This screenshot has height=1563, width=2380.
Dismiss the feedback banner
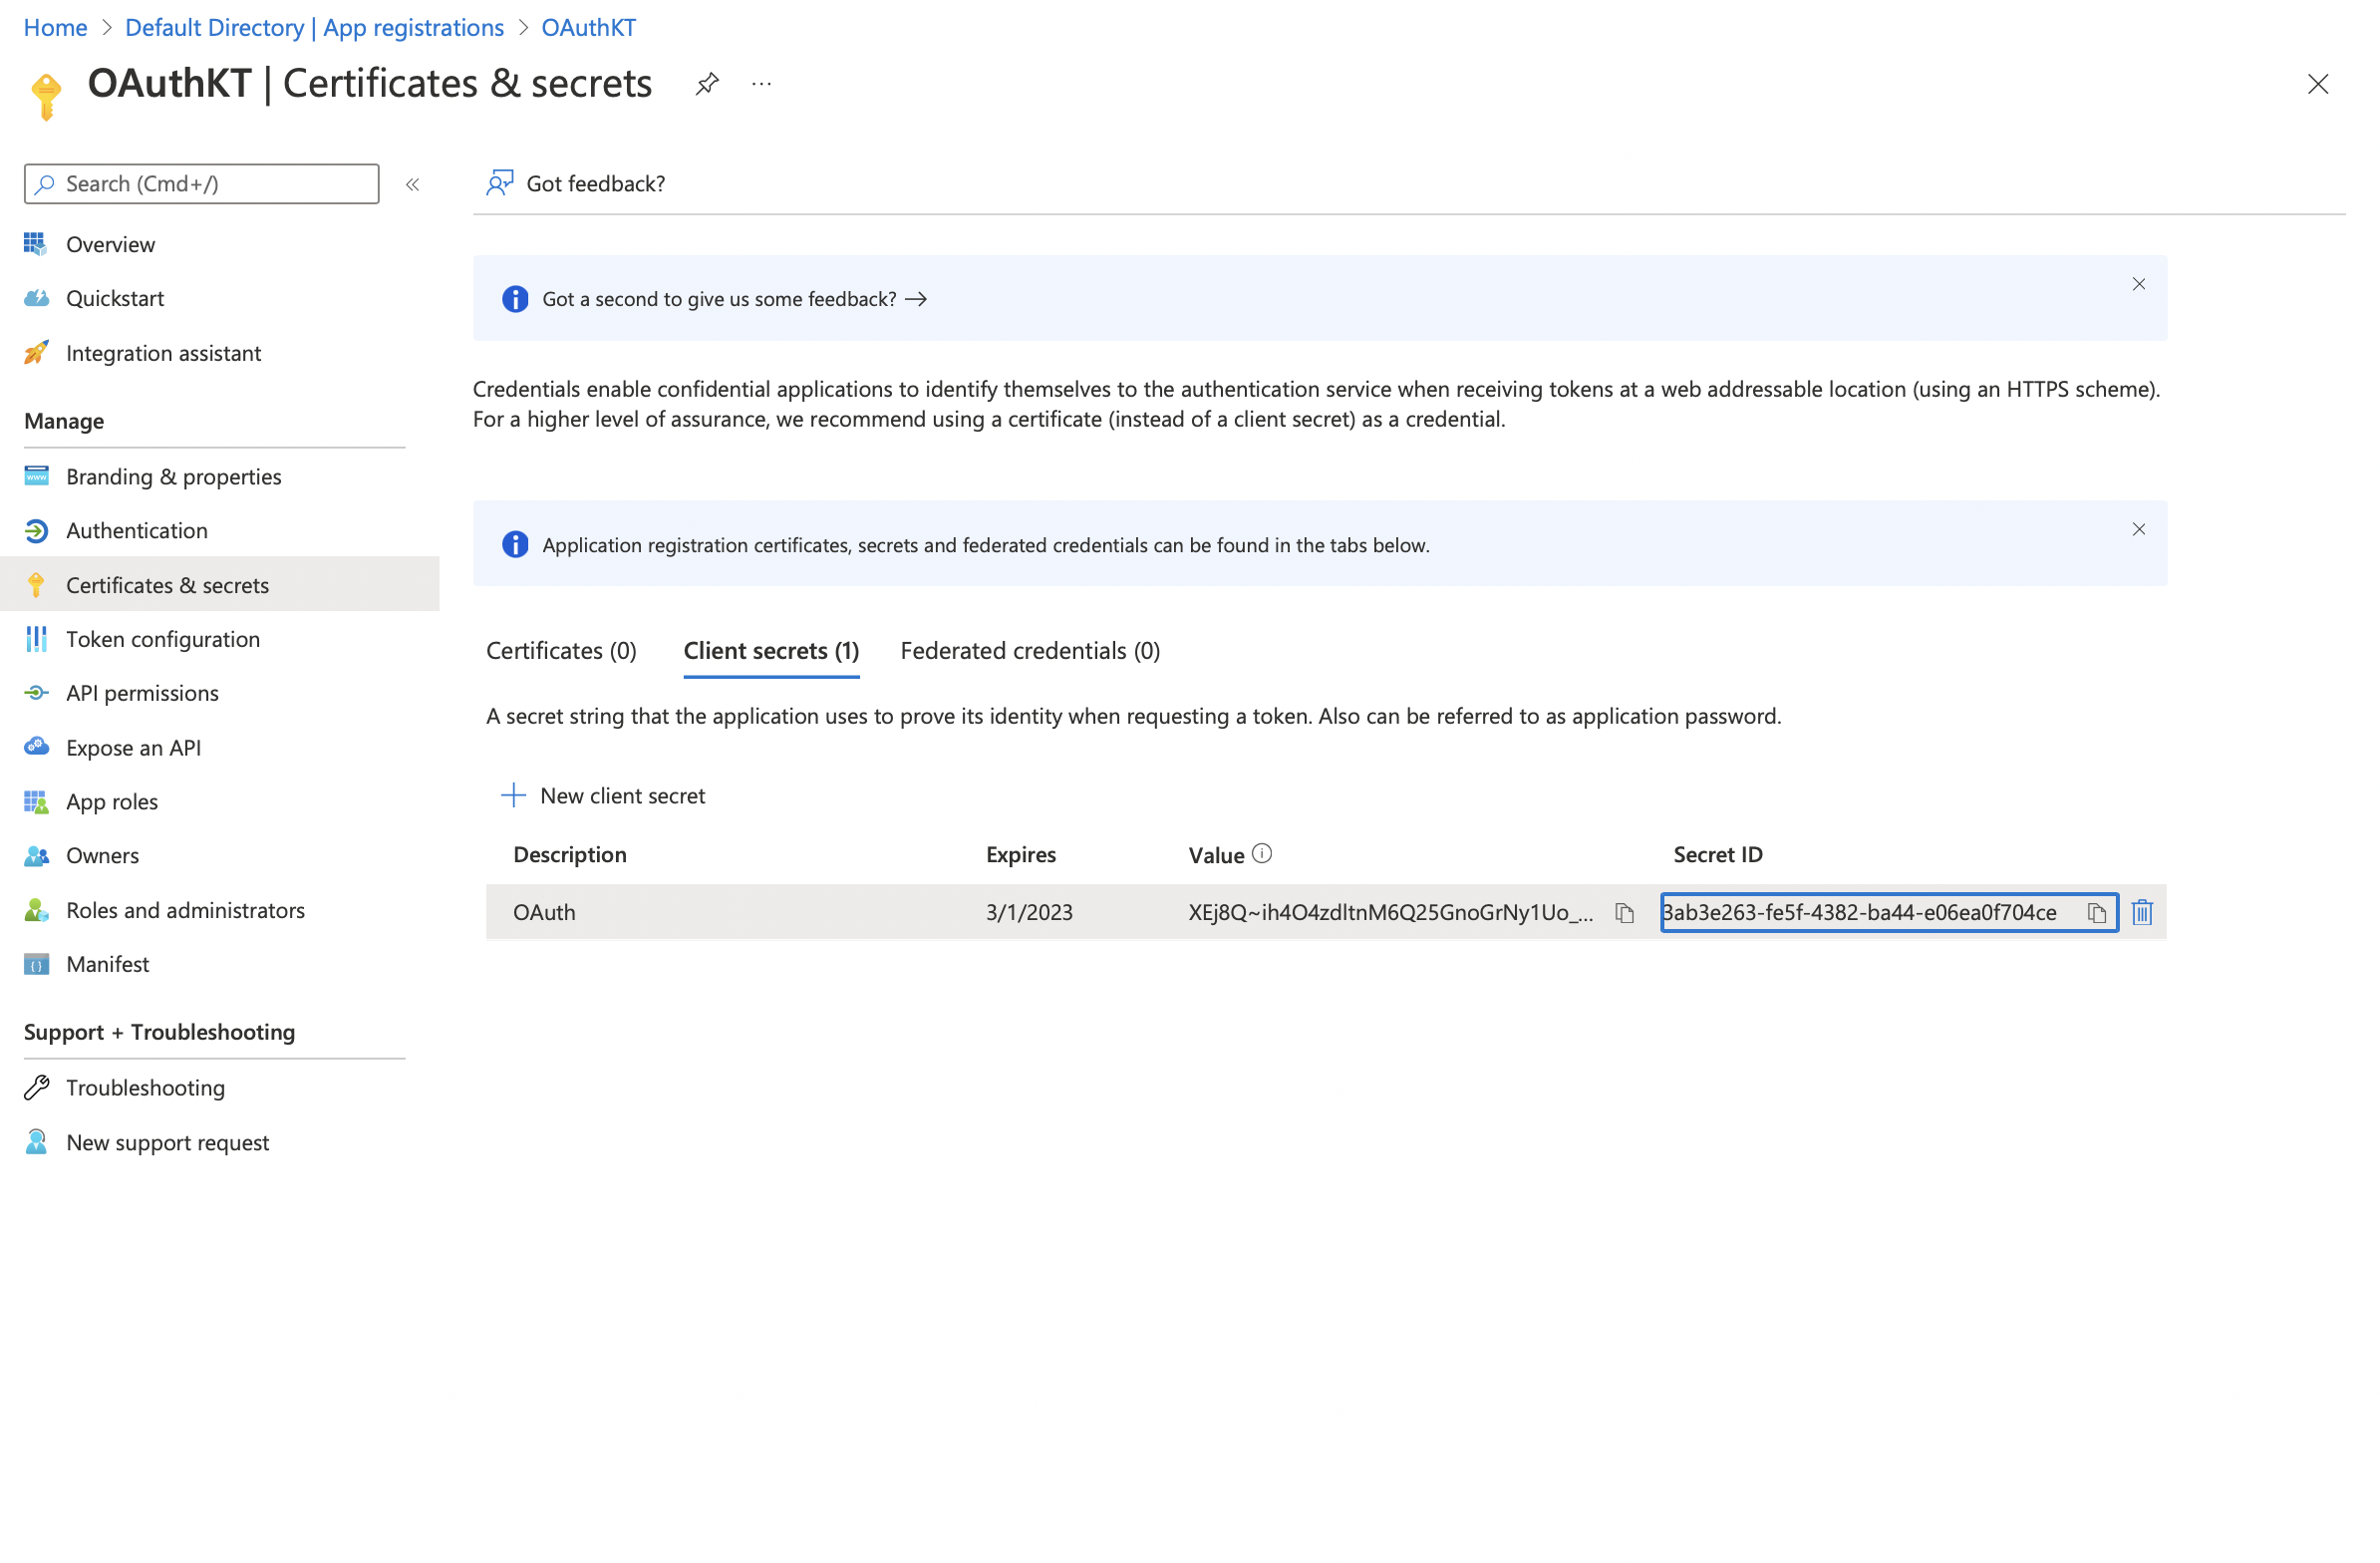click(2139, 284)
